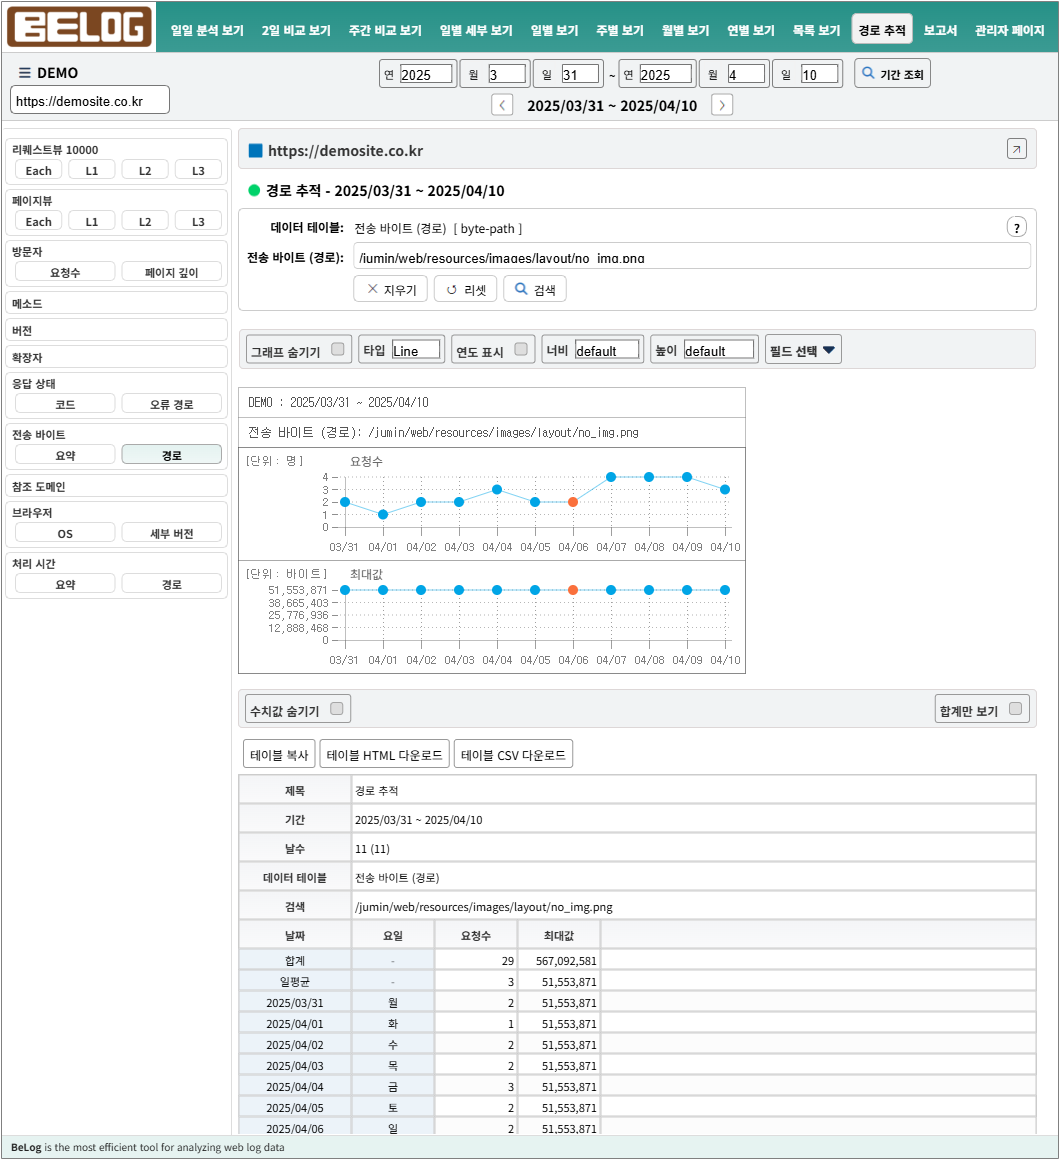Click the 567,092,581 total cell

click(558, 960)
